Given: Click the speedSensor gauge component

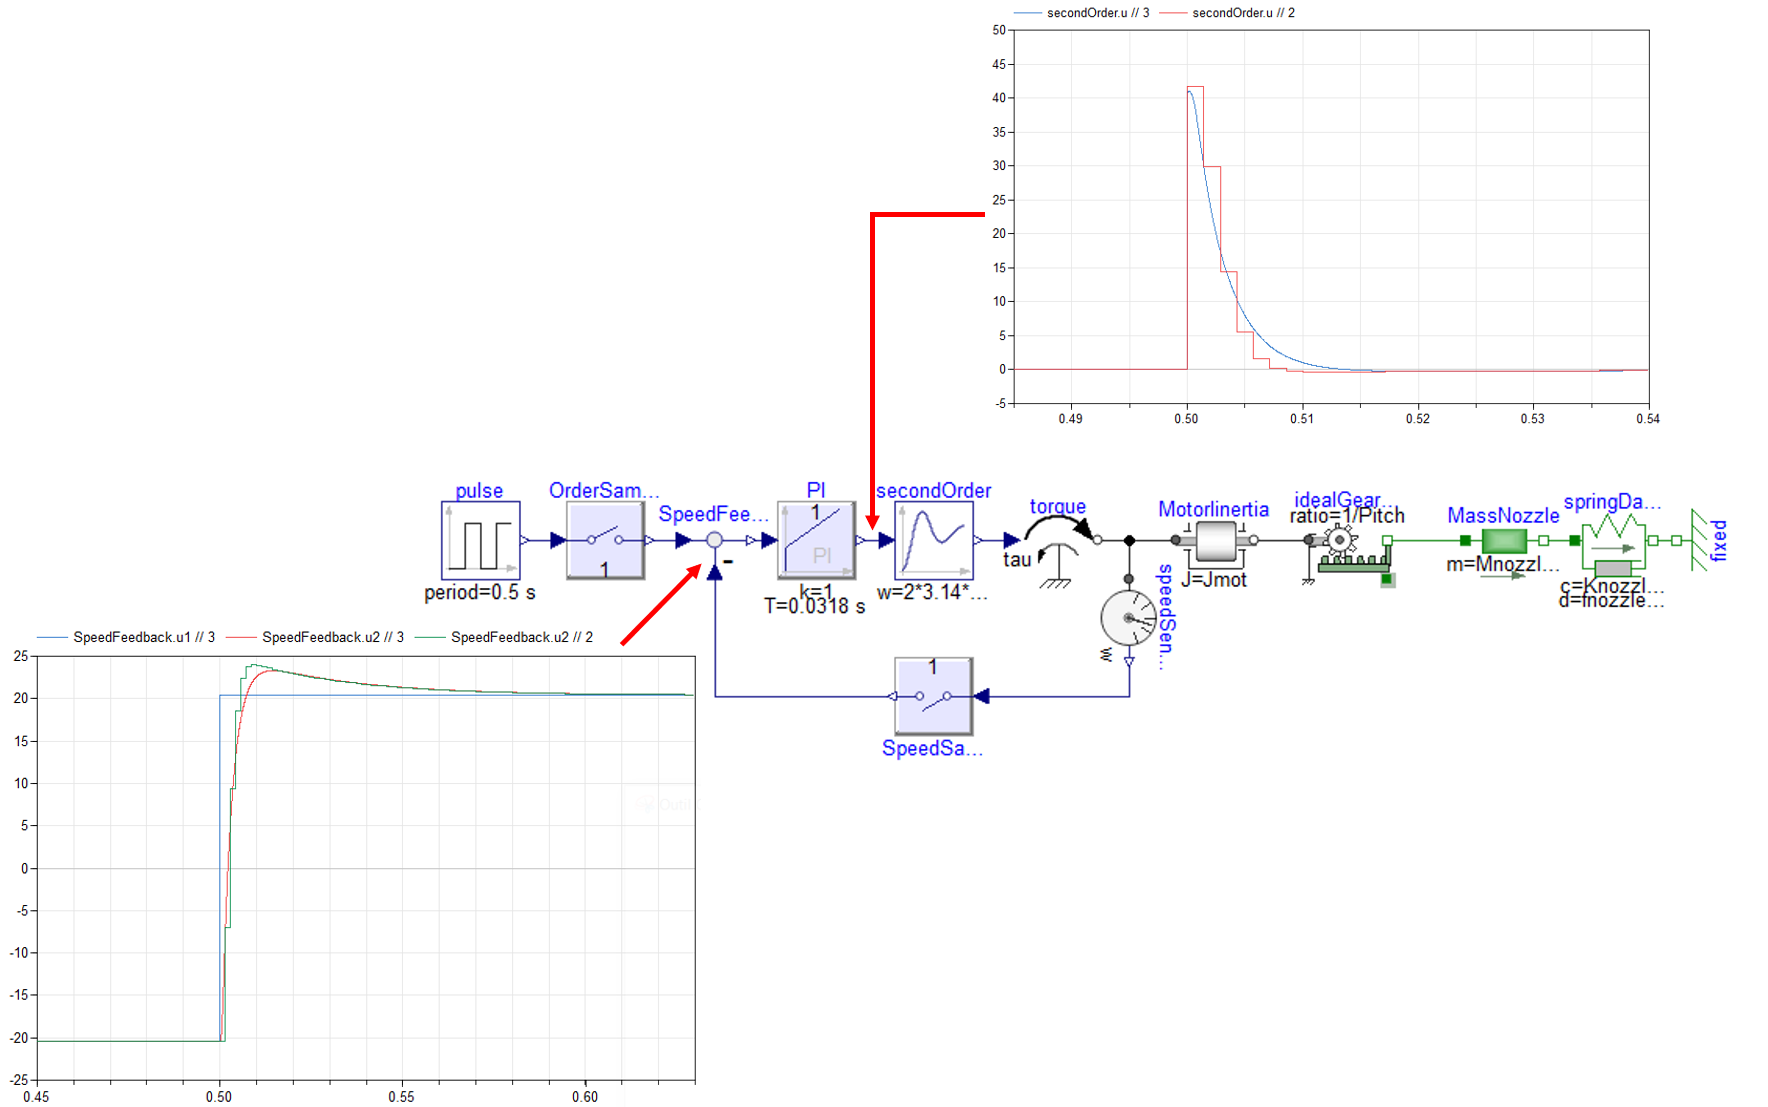Looking at the screenshot, I should tap(1129, 618).
